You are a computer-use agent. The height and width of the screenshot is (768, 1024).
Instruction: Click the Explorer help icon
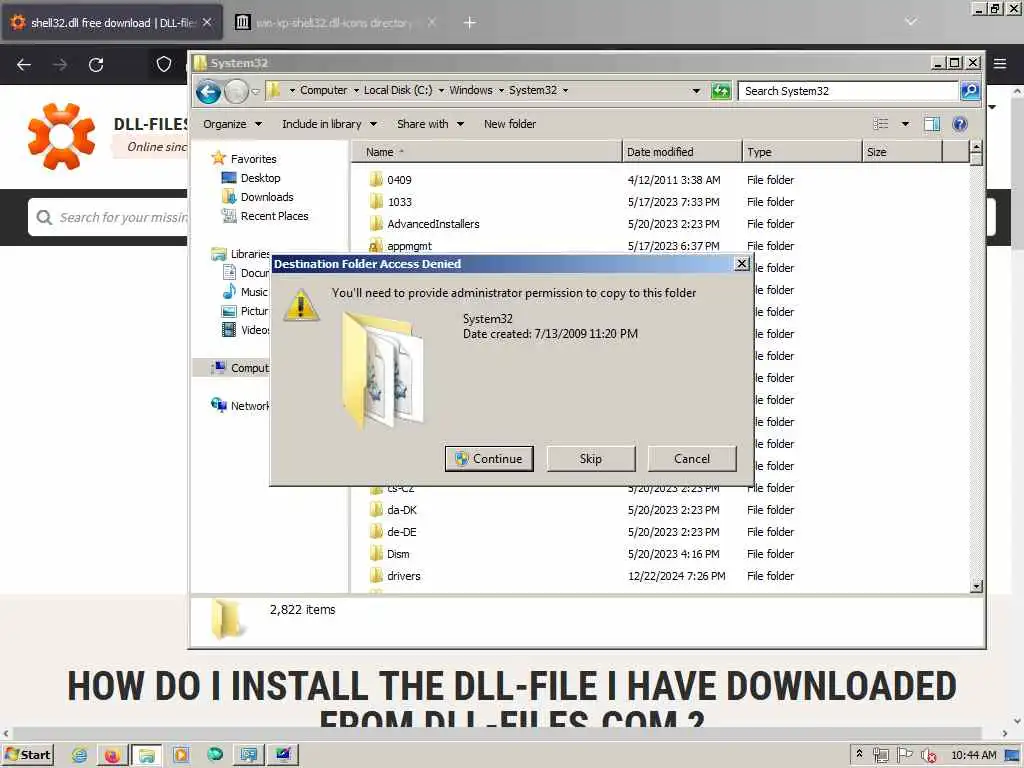pos(959,124)
